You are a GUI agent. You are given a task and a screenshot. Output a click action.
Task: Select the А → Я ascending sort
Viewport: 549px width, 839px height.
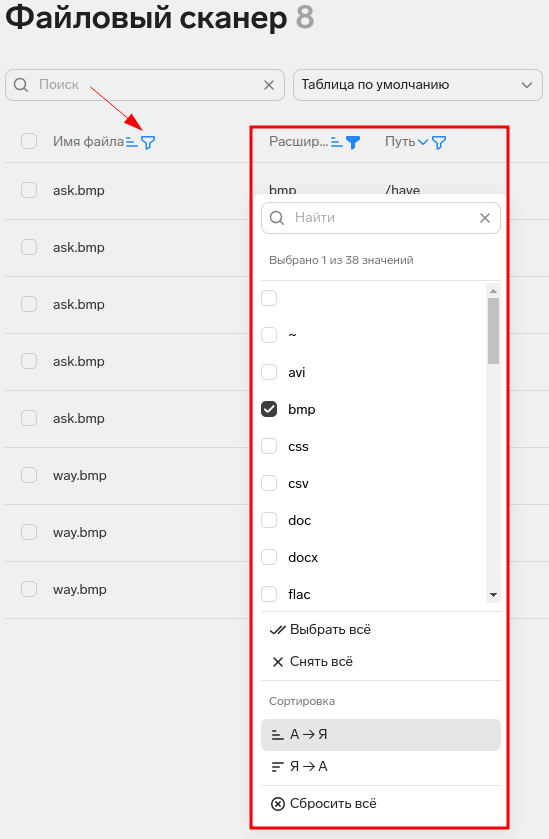[x=381, y=735]
